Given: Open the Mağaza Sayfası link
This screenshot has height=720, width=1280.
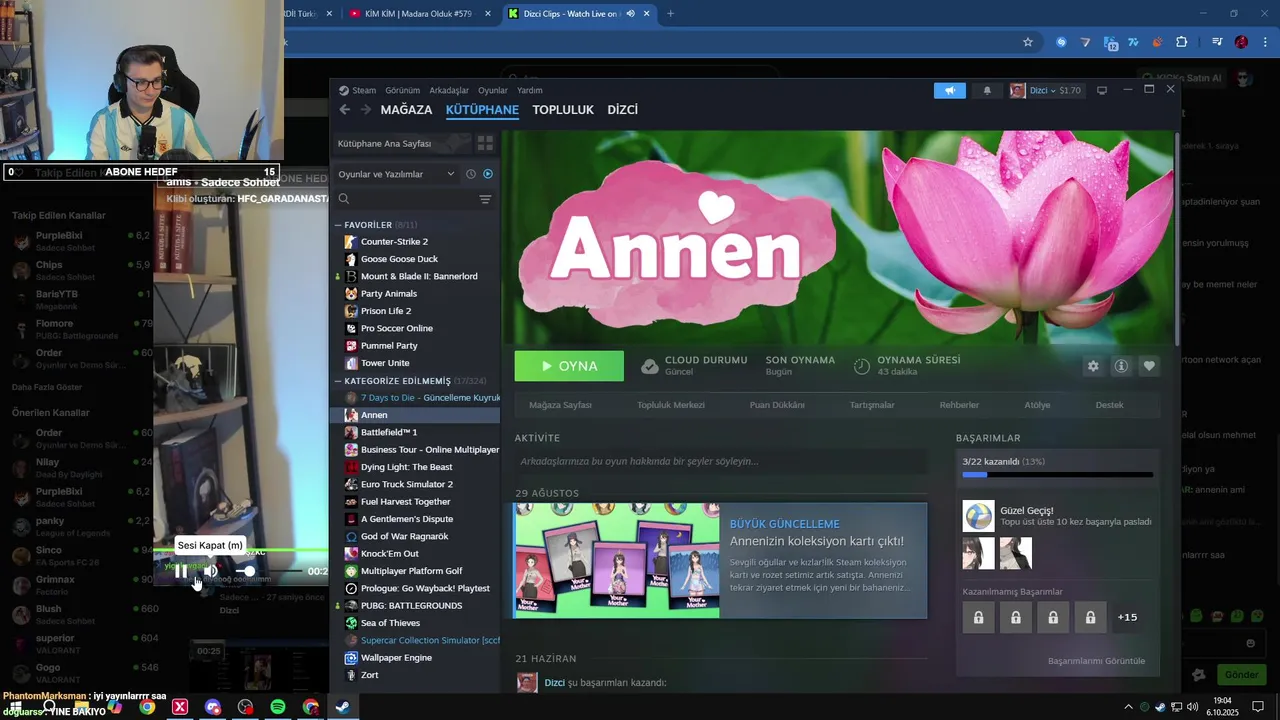Looking at the screenshot, I should tap(560, 405).
